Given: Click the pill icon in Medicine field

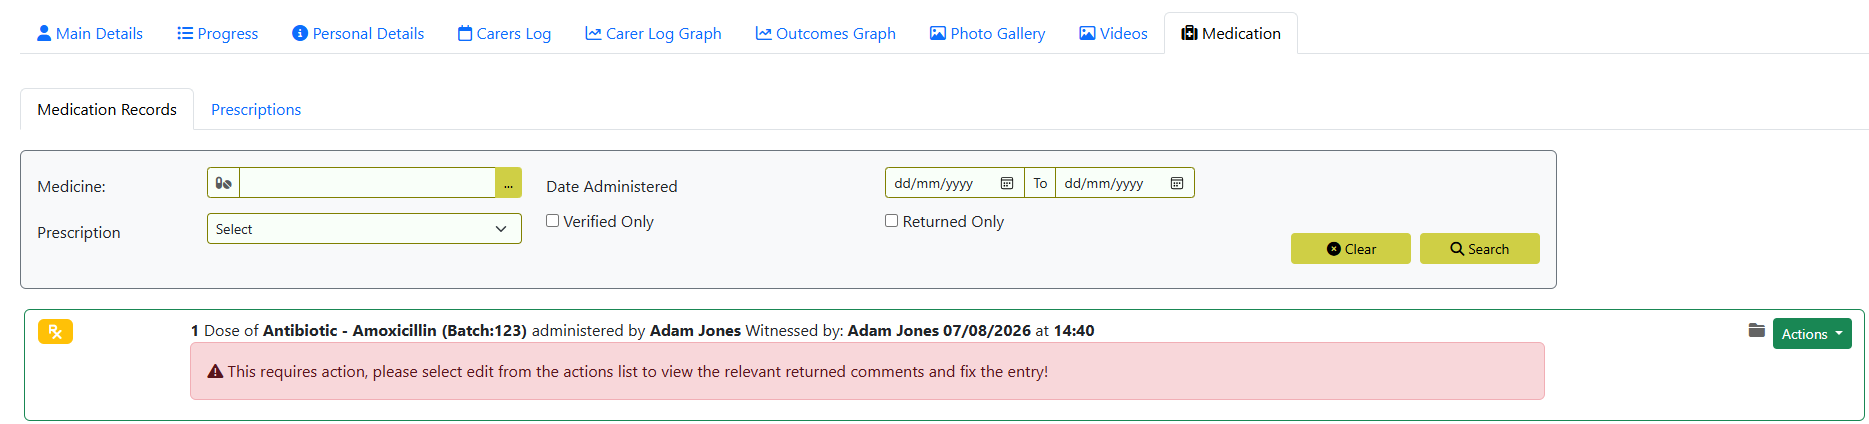Looking at the screenshot, I should (x=223, y=183).
